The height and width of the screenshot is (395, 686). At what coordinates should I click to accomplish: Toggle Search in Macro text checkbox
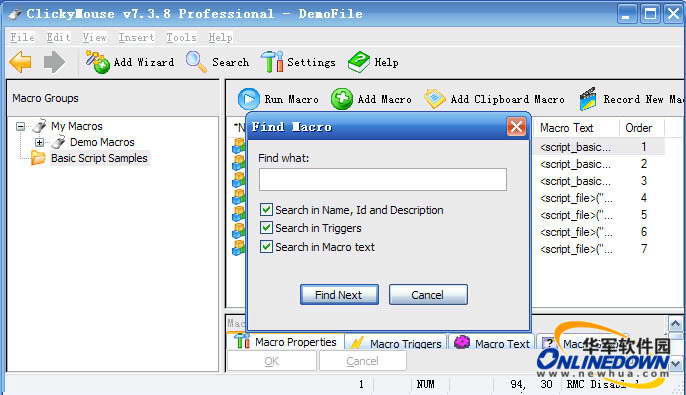click(266, 246)
